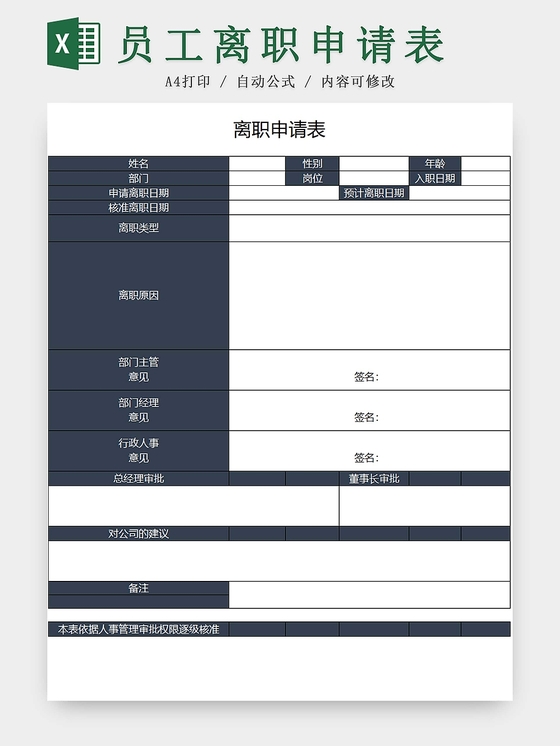
Task: Click the blank area under 对公司的建议
Action: point(279,561)
